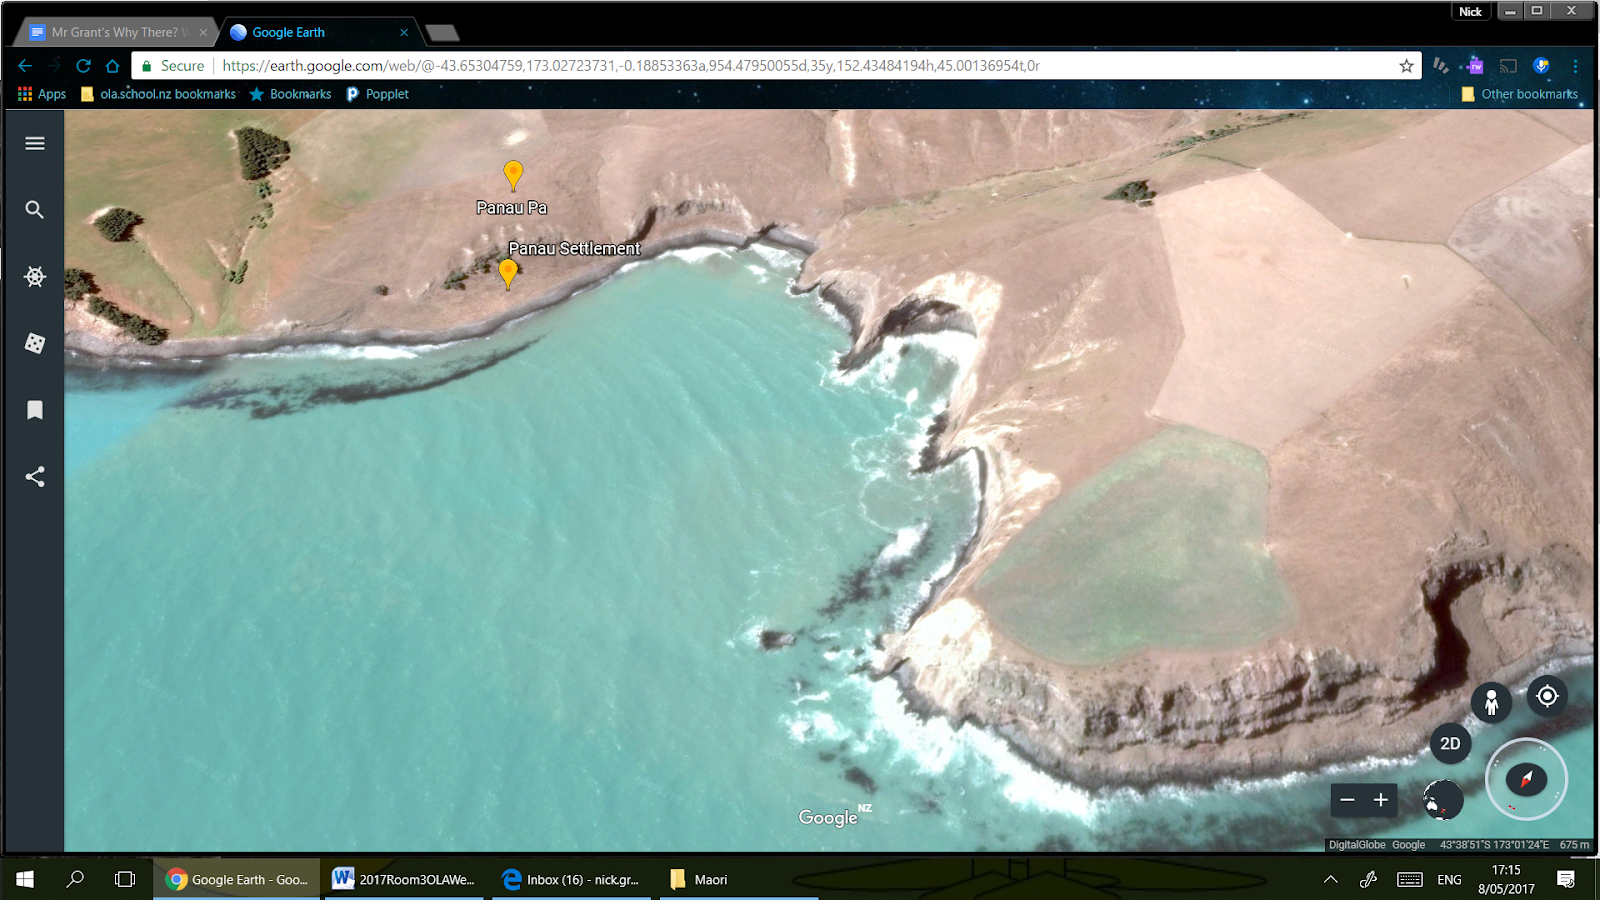Switch to Edge Inbox window
This screenshot has width=1600, height=900.
point(571,879)
